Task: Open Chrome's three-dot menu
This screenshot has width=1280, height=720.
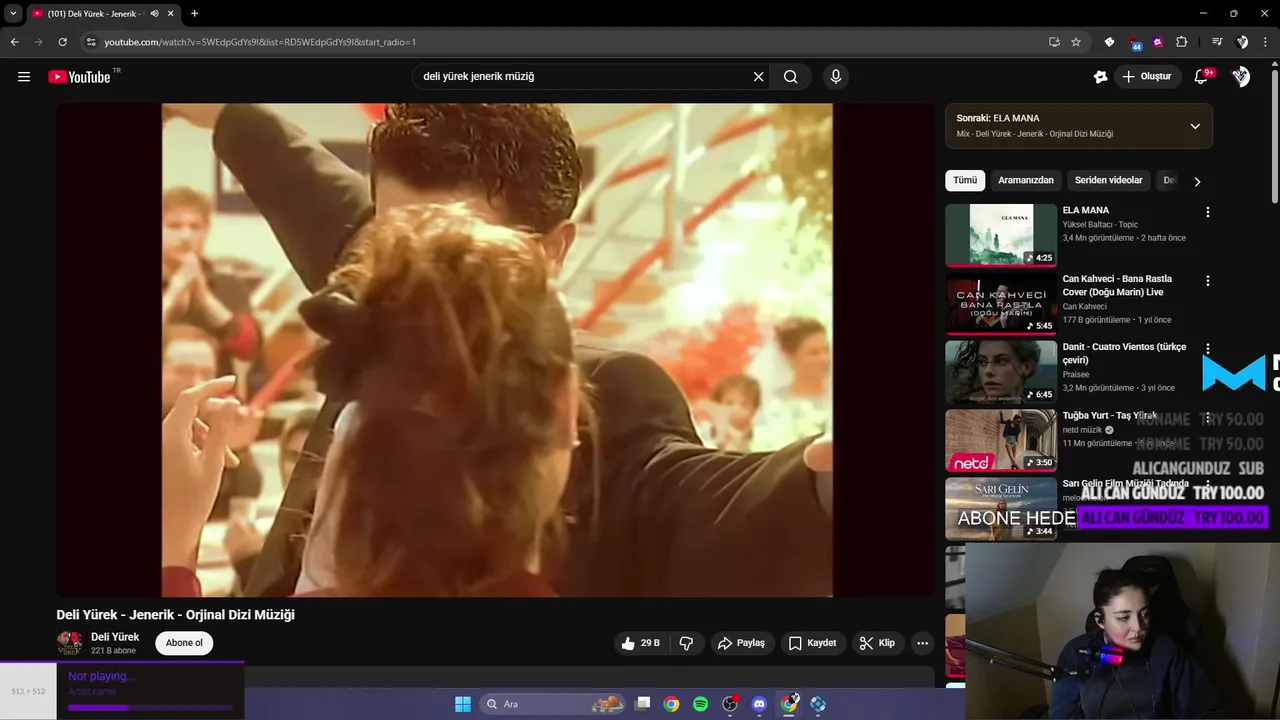Action: [1266, 42]
